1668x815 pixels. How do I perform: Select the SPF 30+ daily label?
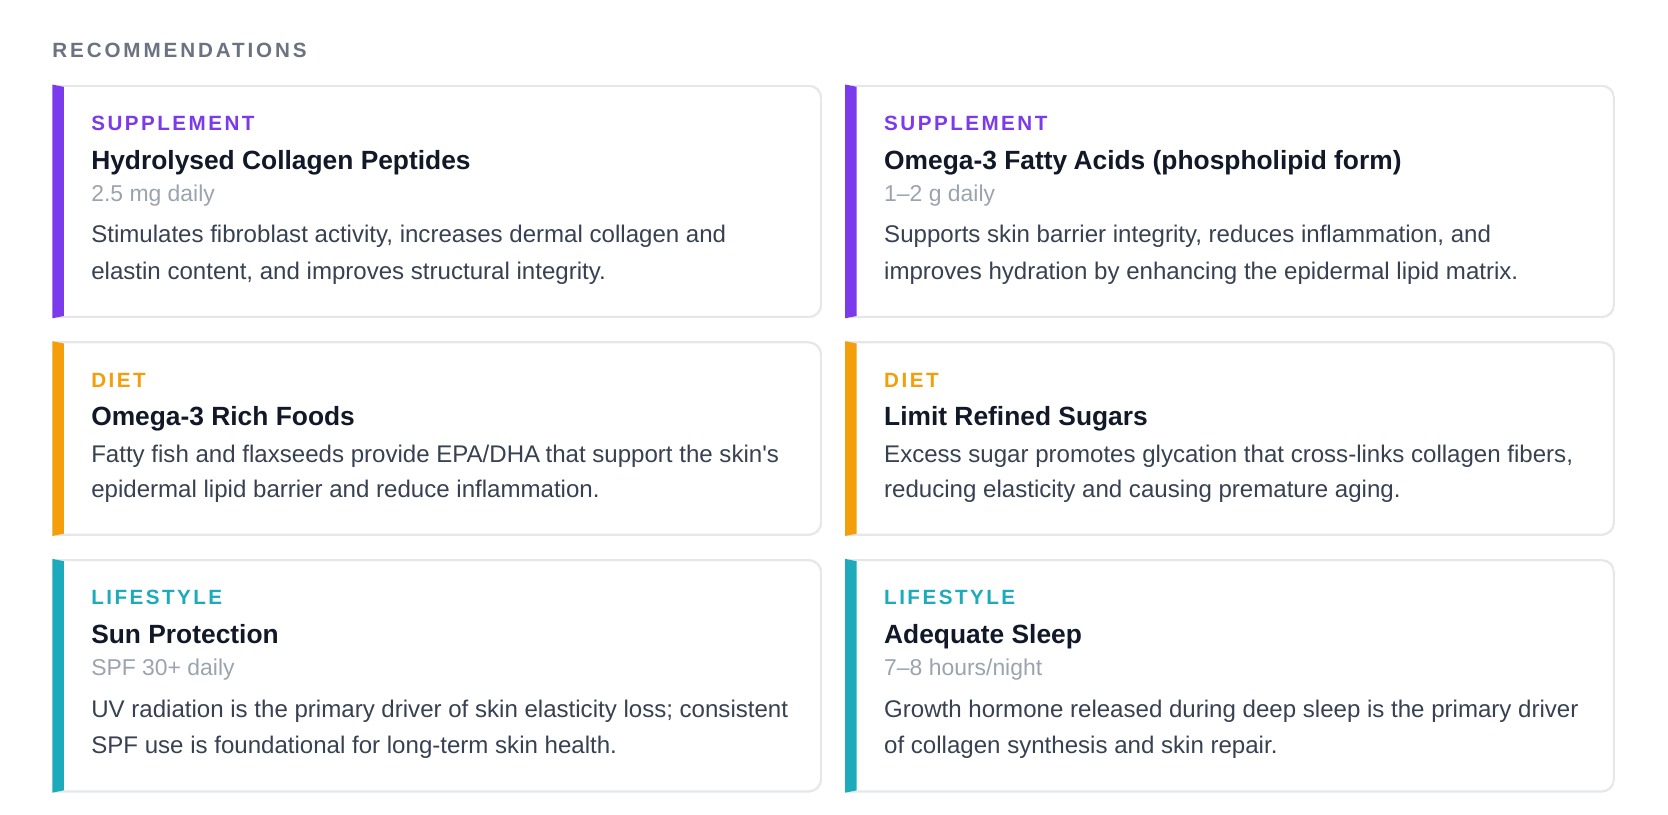tap(162, 668)
